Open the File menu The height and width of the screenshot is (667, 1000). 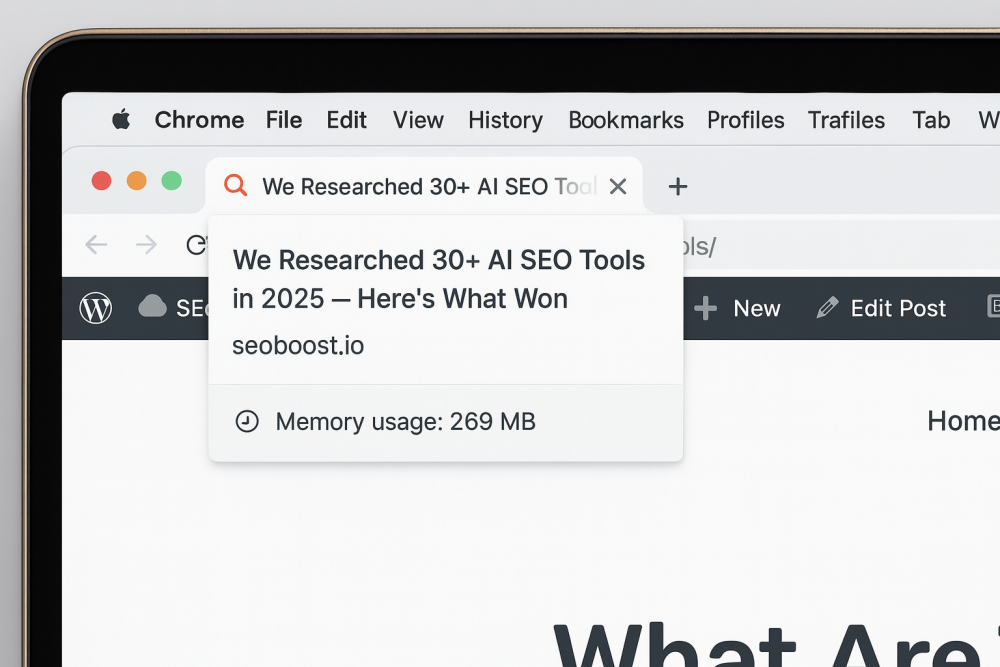pos(284,120)
